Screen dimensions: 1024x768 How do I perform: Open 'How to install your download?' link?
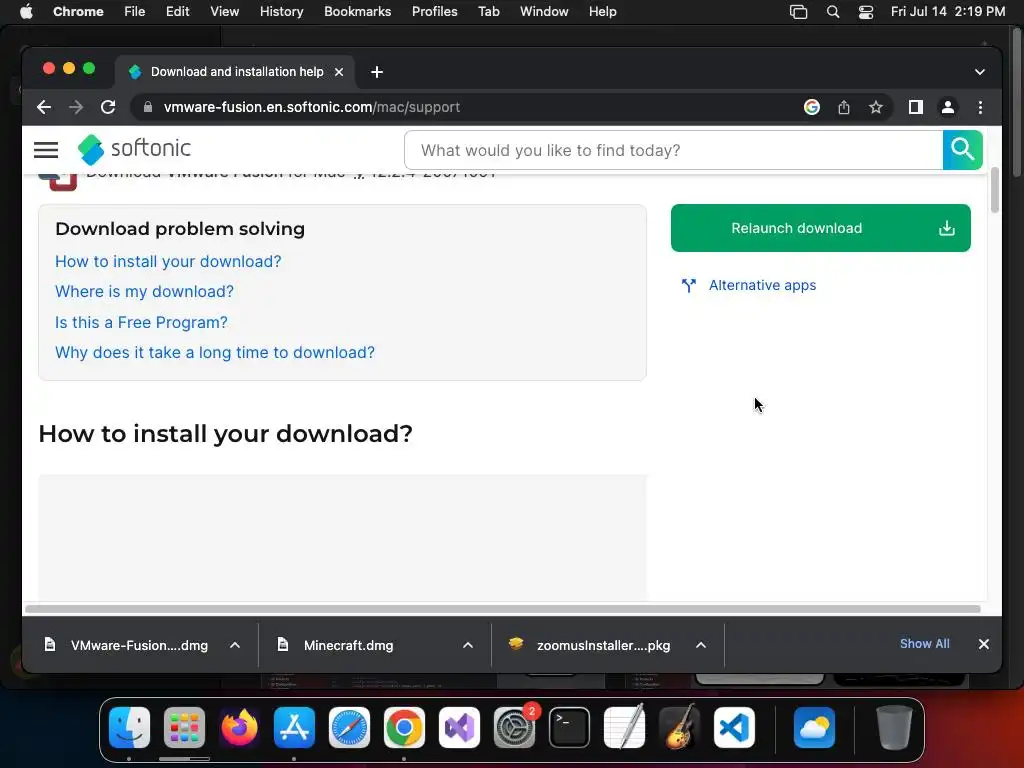[x=168, y=261]
